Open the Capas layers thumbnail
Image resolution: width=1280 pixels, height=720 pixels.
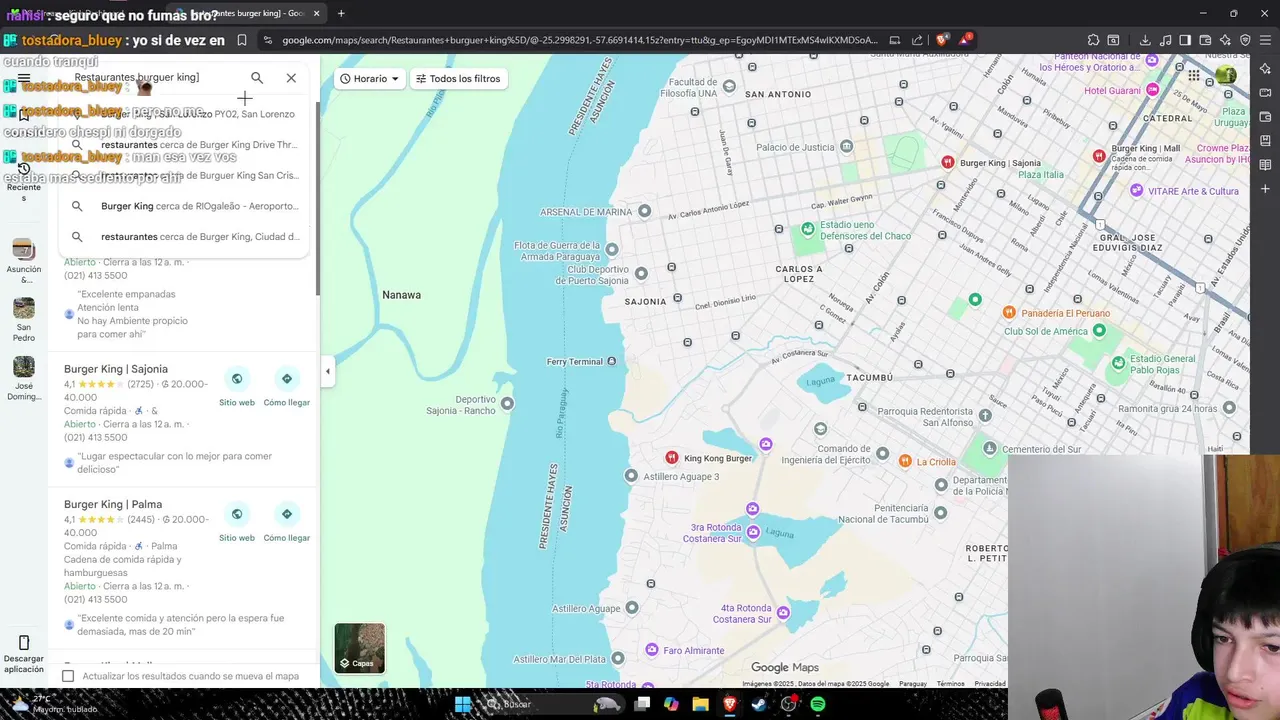click(x=359, y=648)
